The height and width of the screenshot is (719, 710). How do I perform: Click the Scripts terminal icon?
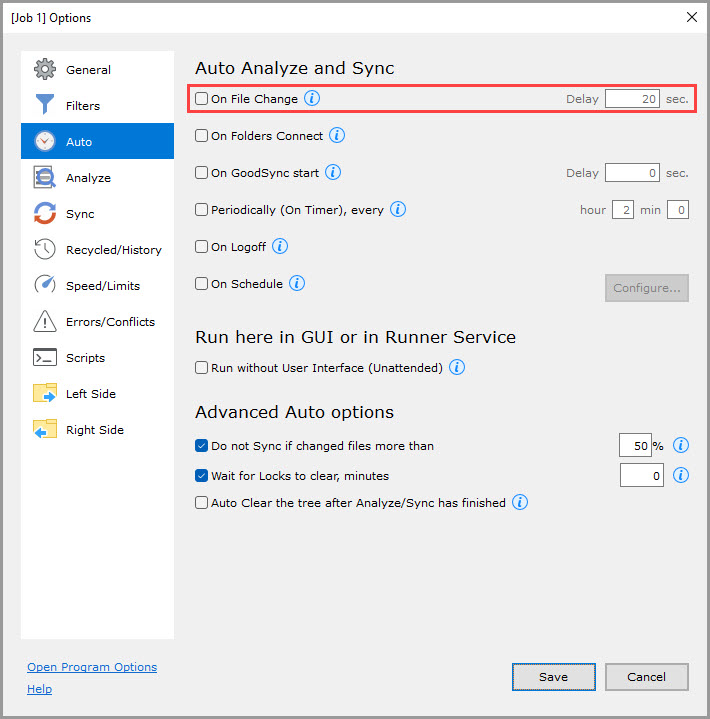[x=45, y=358]
